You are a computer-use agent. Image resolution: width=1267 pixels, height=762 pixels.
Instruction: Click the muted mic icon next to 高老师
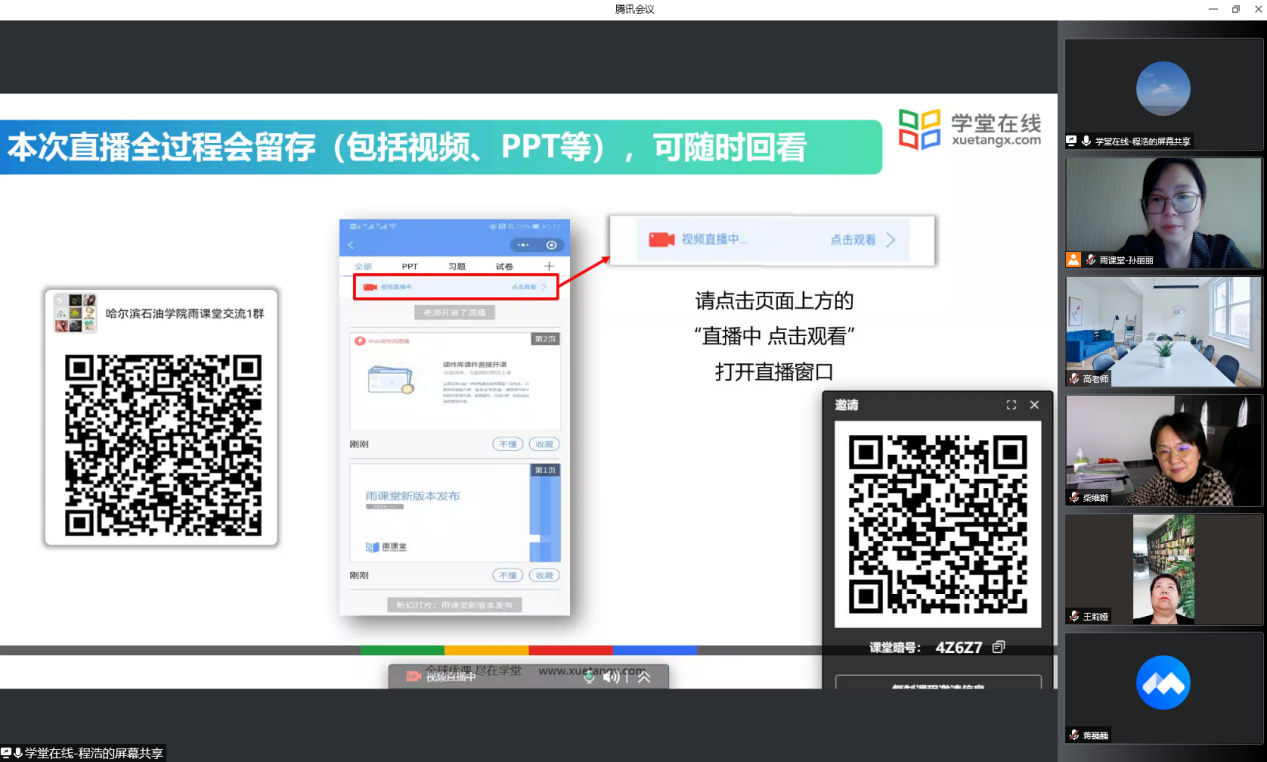[x=1075, y=379]
